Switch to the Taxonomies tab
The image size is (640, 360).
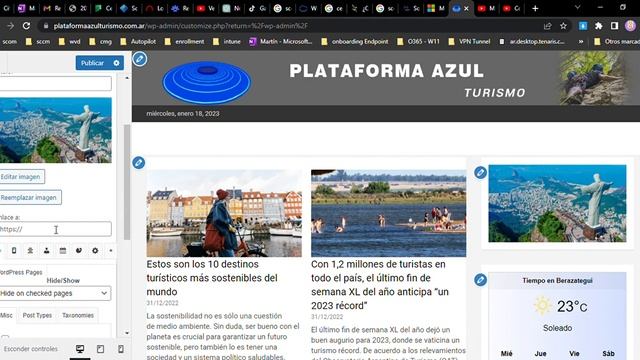coord(78,315)
